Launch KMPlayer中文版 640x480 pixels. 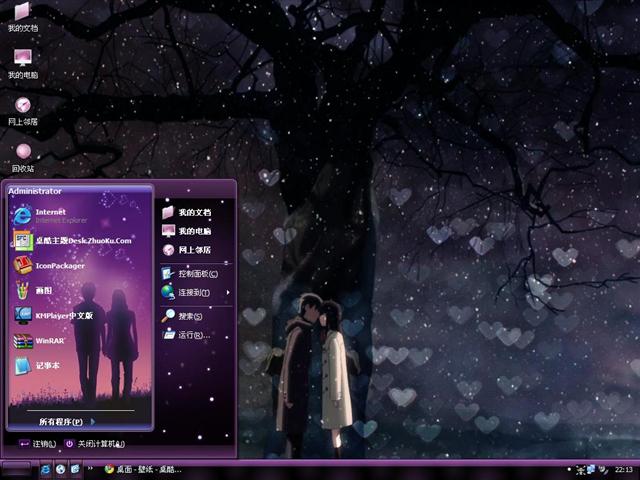click(x=53, y=316)
